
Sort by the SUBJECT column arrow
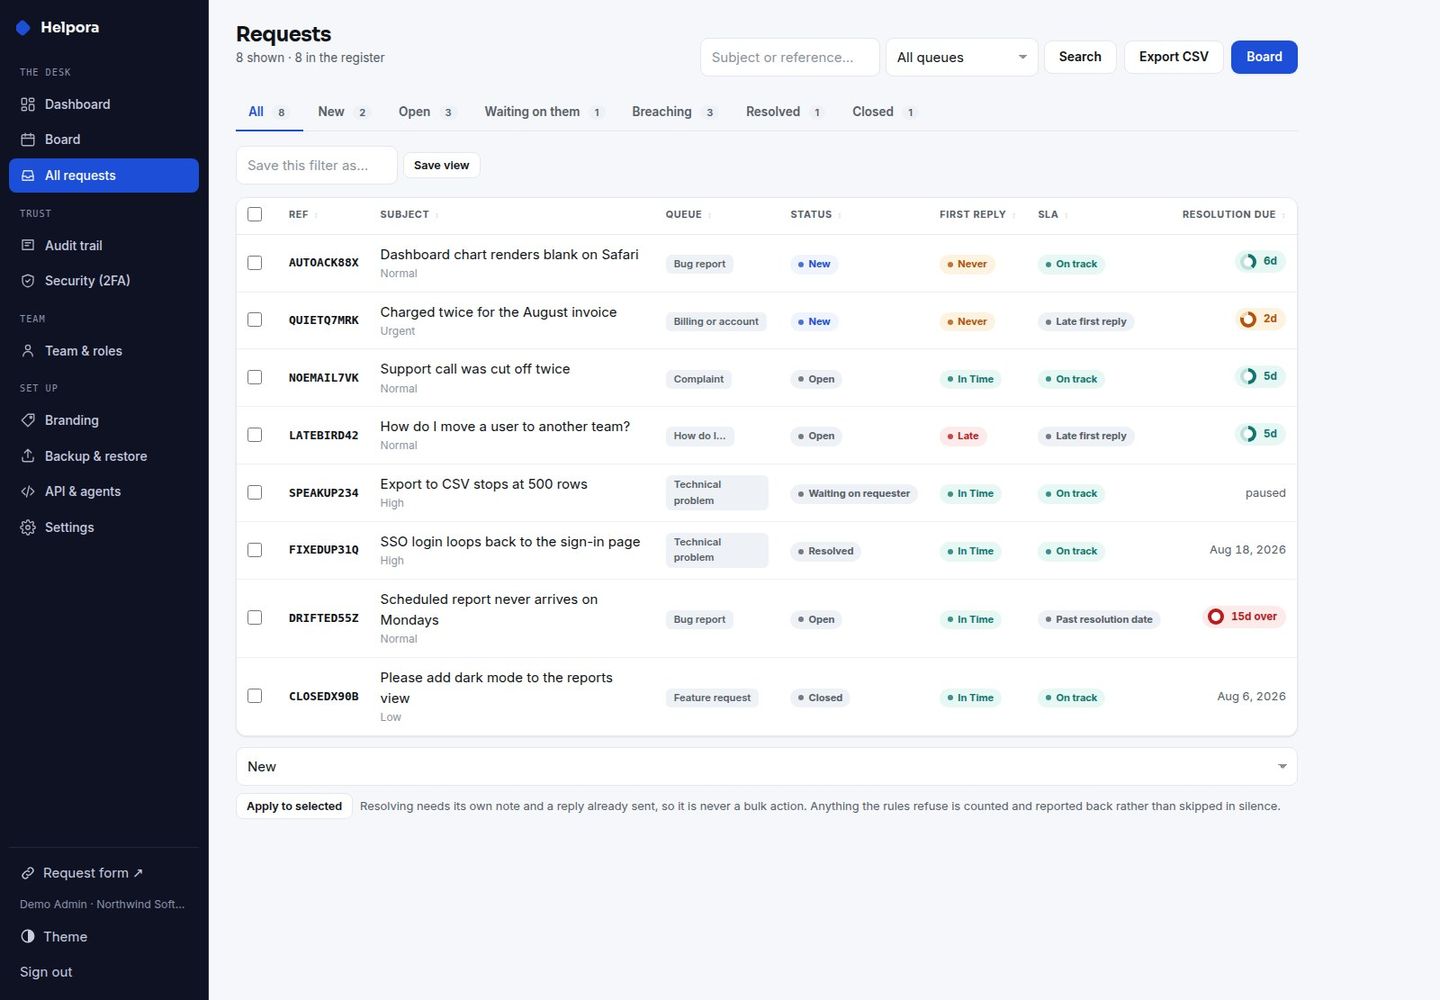tap(437, 215)
